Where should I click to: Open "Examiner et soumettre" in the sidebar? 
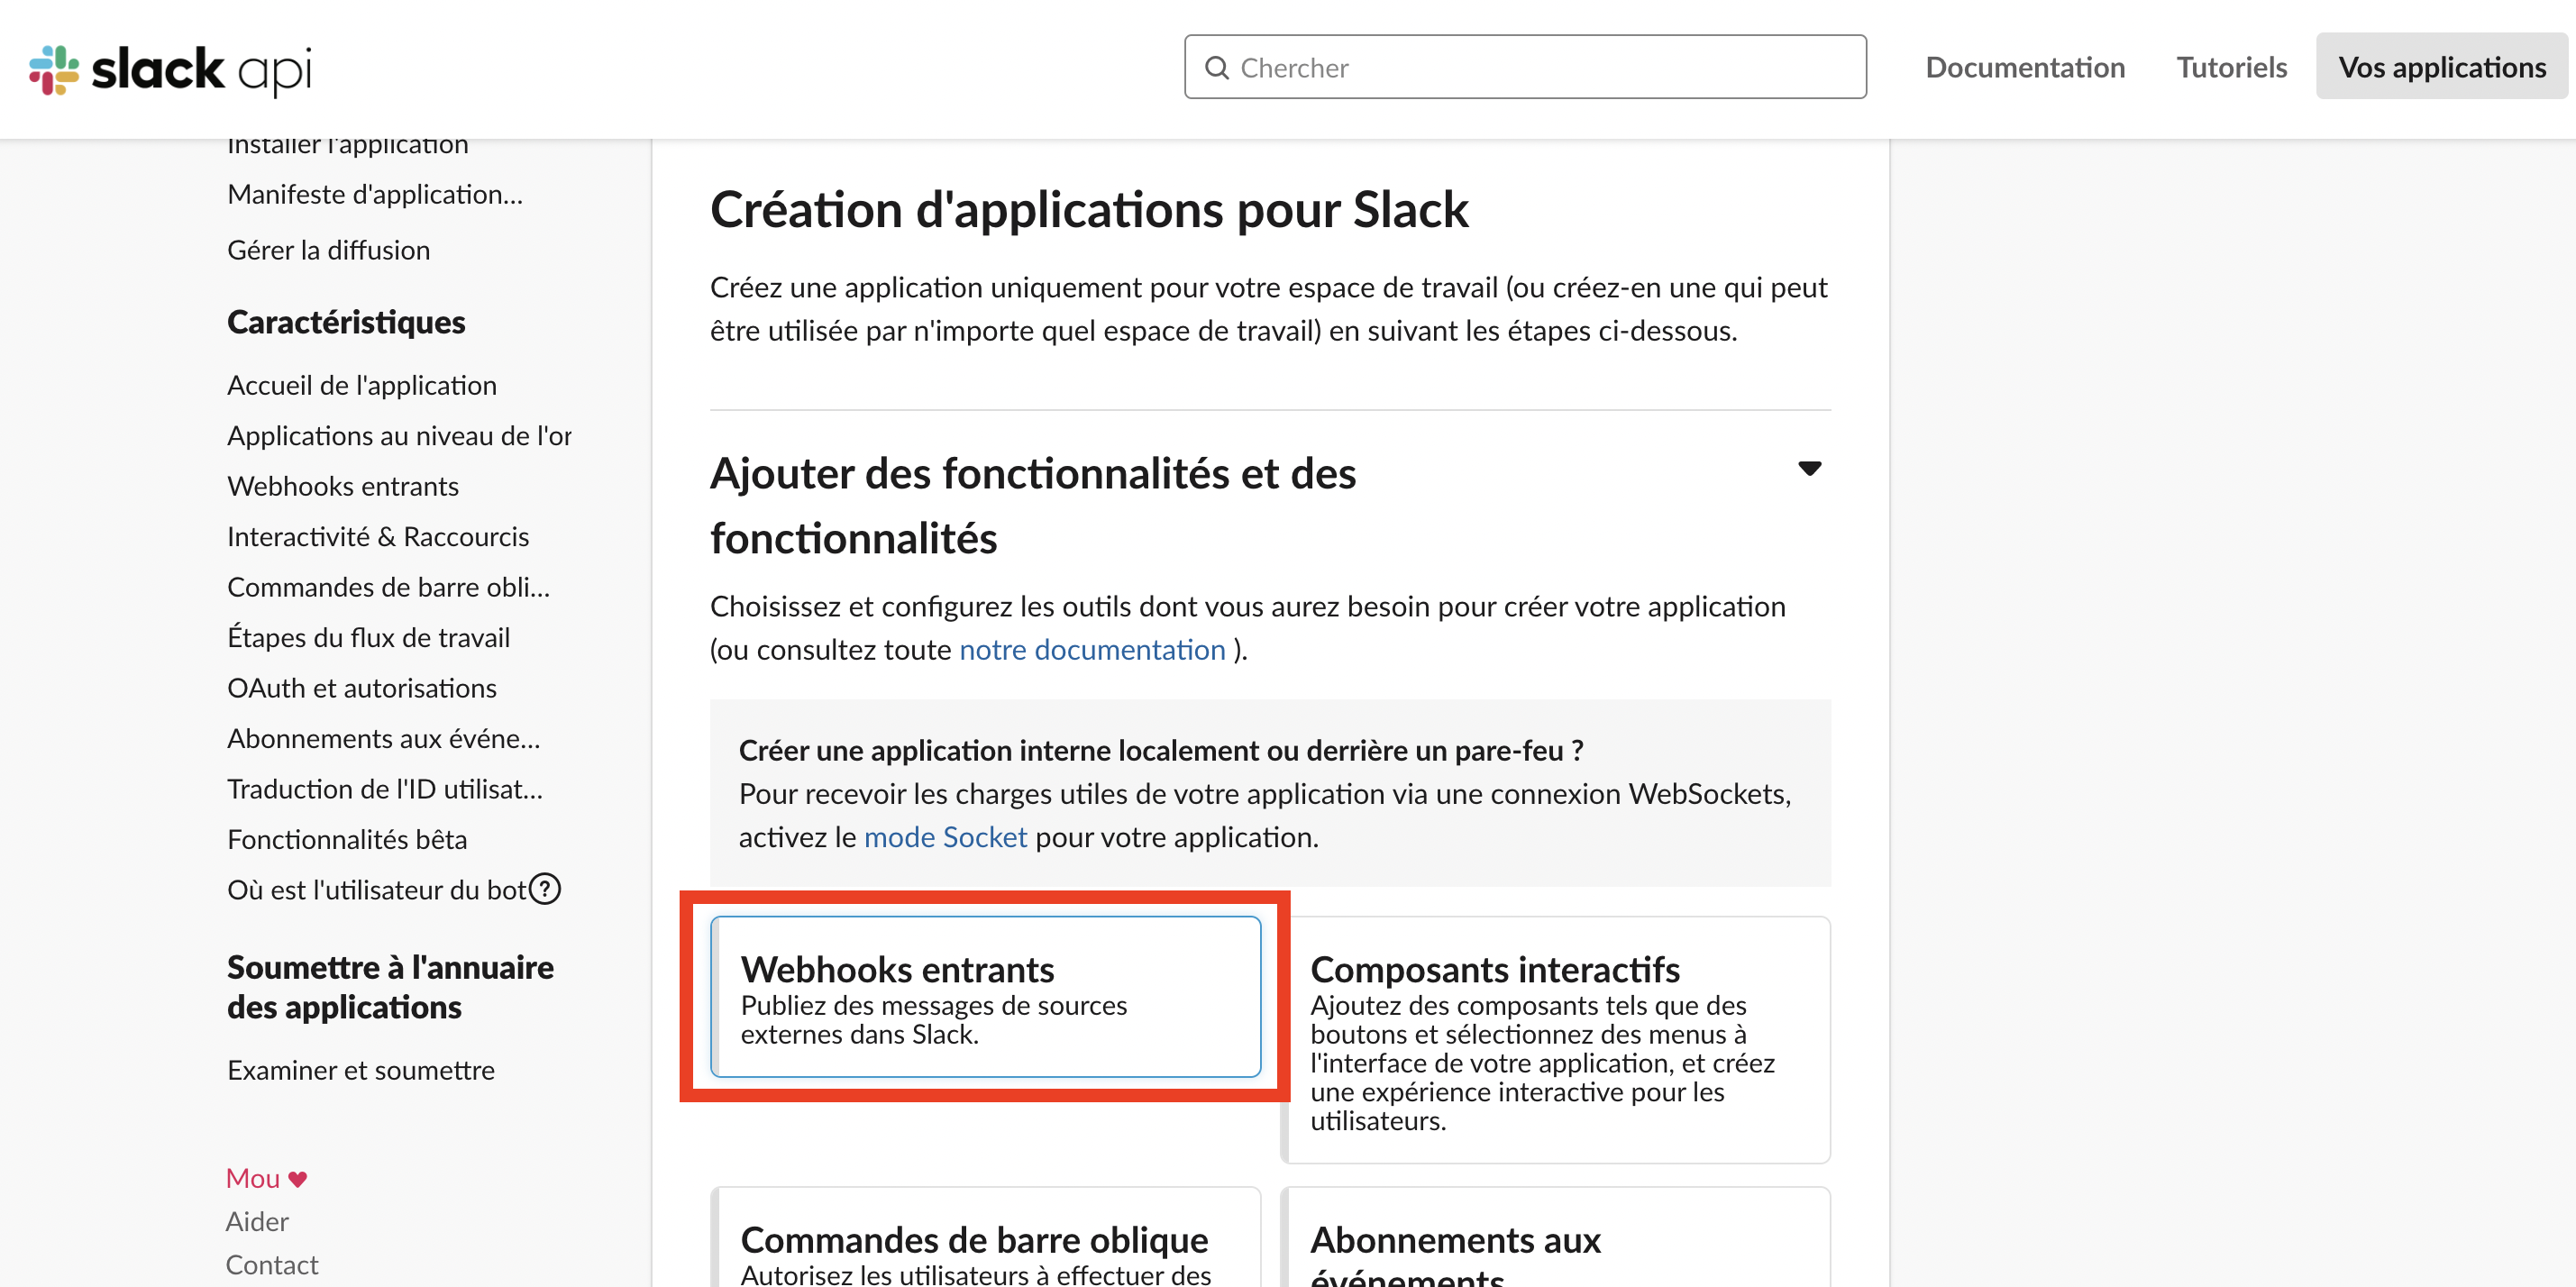(361, 1070)
